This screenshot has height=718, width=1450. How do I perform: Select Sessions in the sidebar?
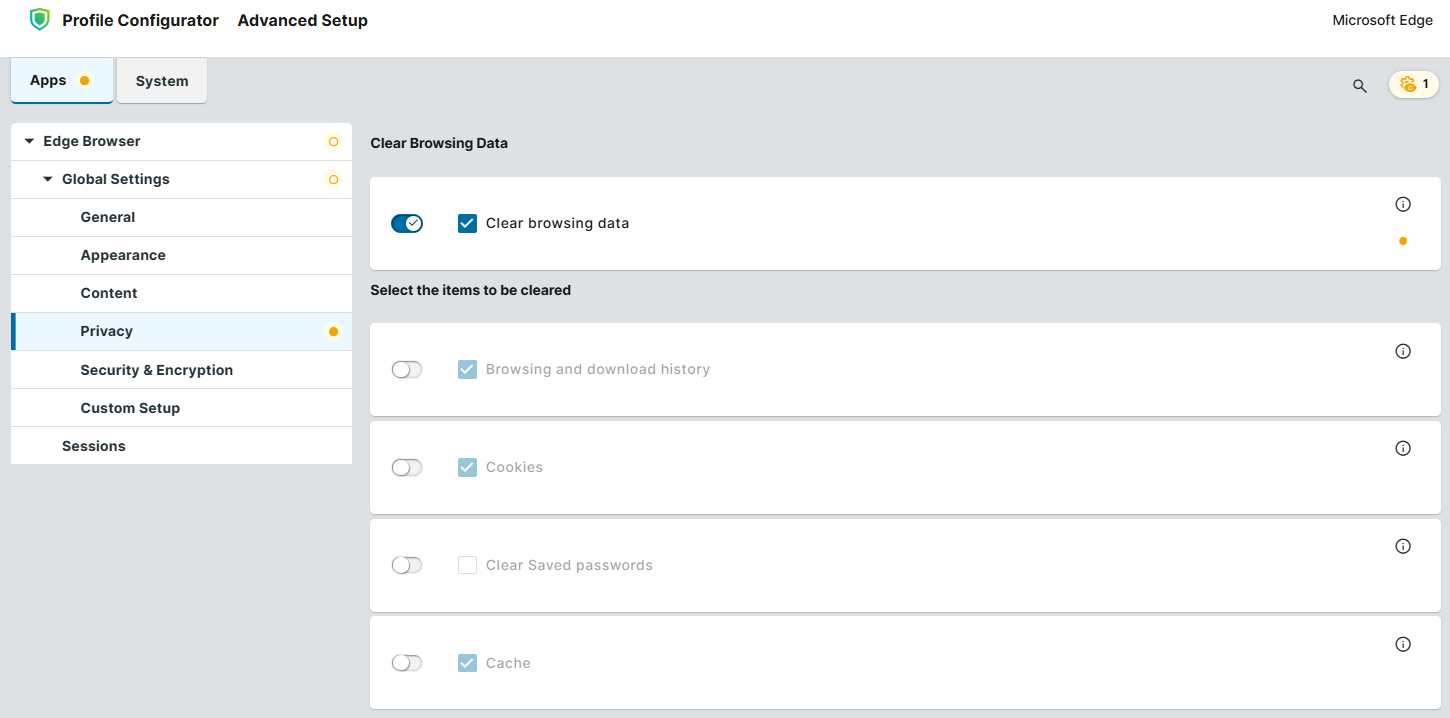click(94, 446)
